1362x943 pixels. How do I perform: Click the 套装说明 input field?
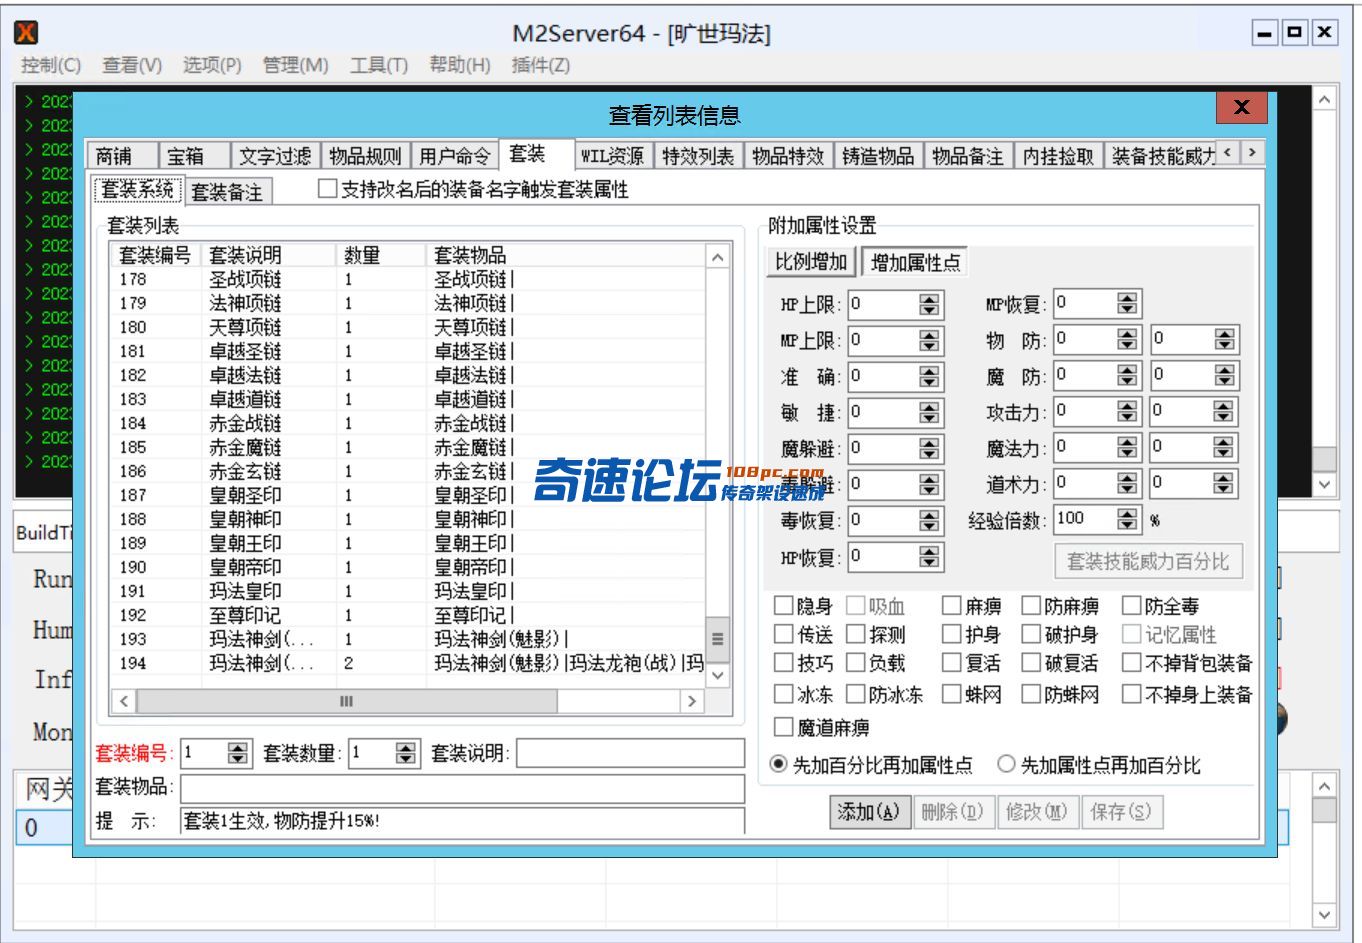click(631, 754)
